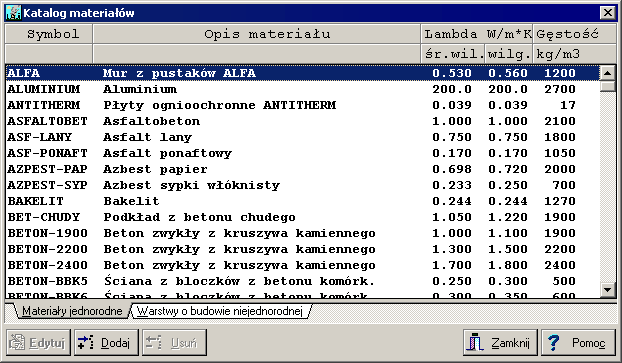Select the BETON-2200 row
The width and height of the screenshot is (622, 363).
303,249
